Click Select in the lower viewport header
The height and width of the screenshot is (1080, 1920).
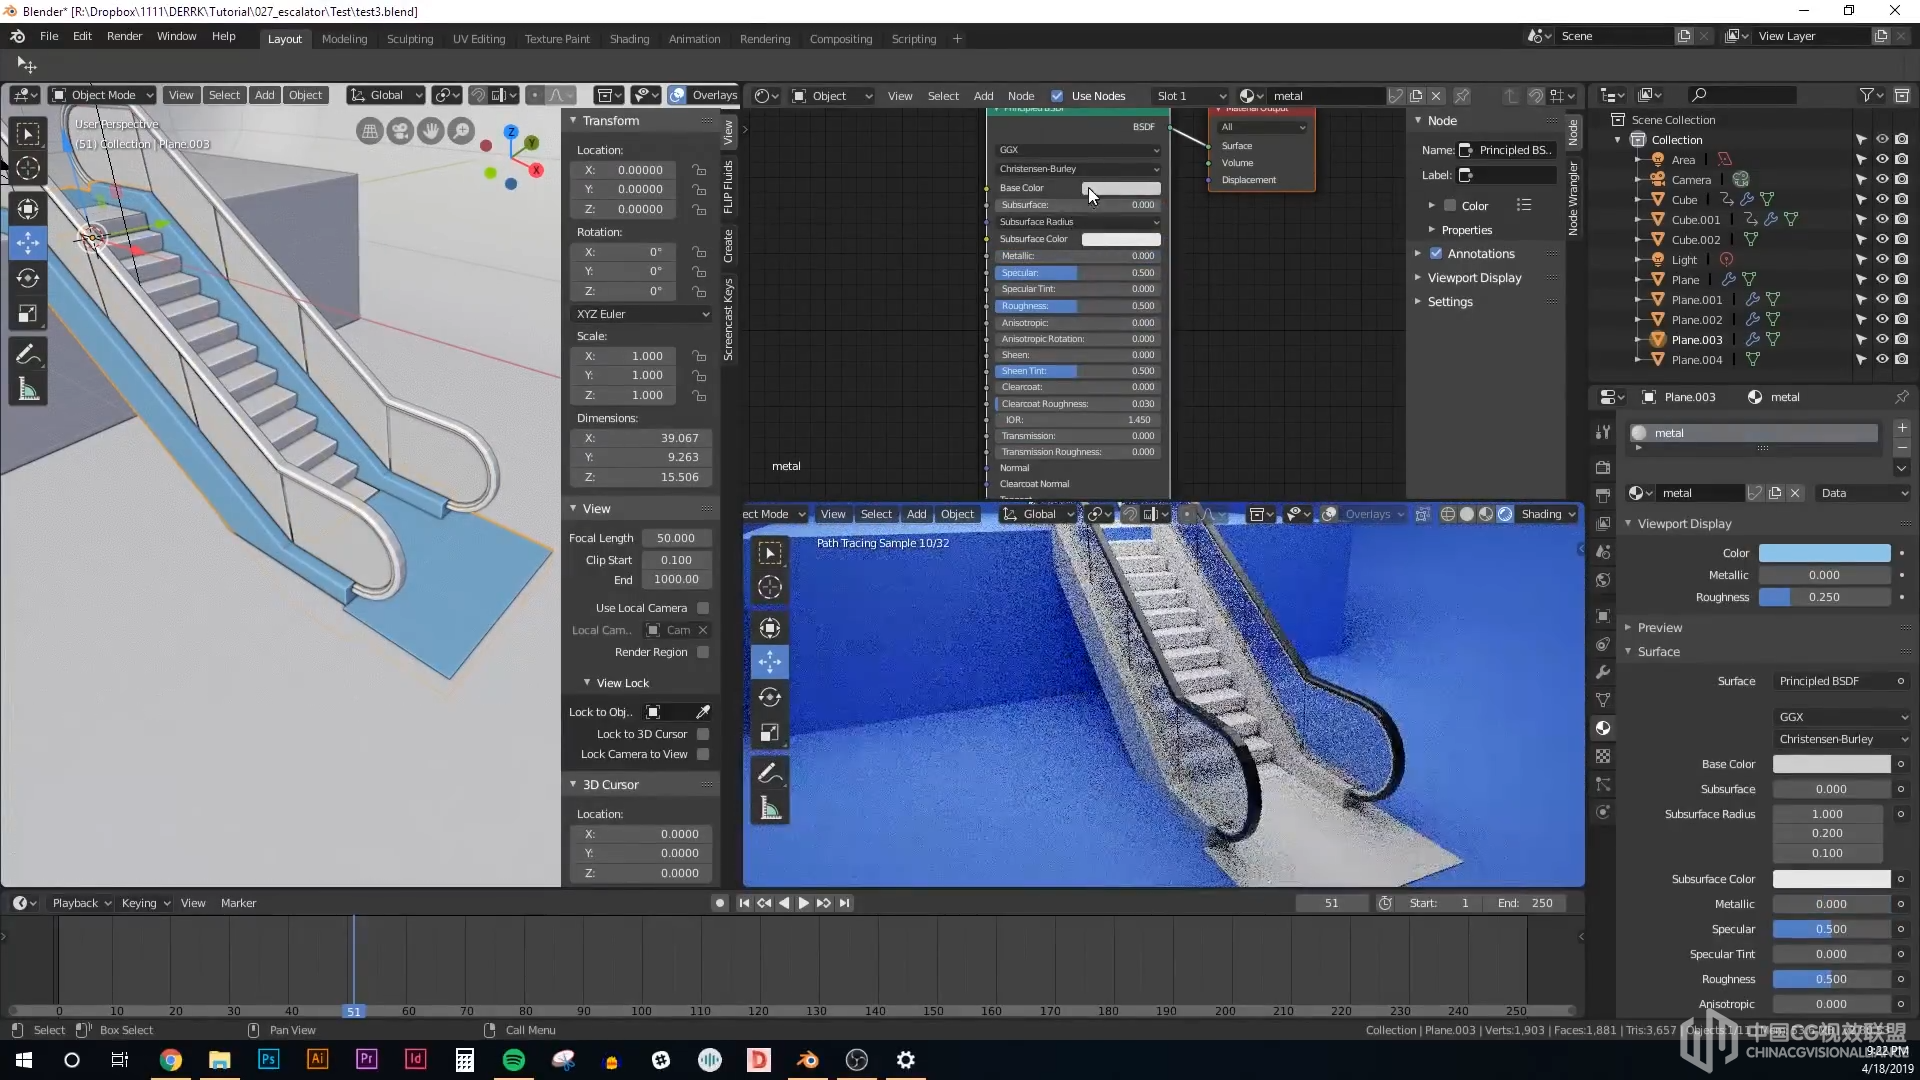[x=876, y=514]
